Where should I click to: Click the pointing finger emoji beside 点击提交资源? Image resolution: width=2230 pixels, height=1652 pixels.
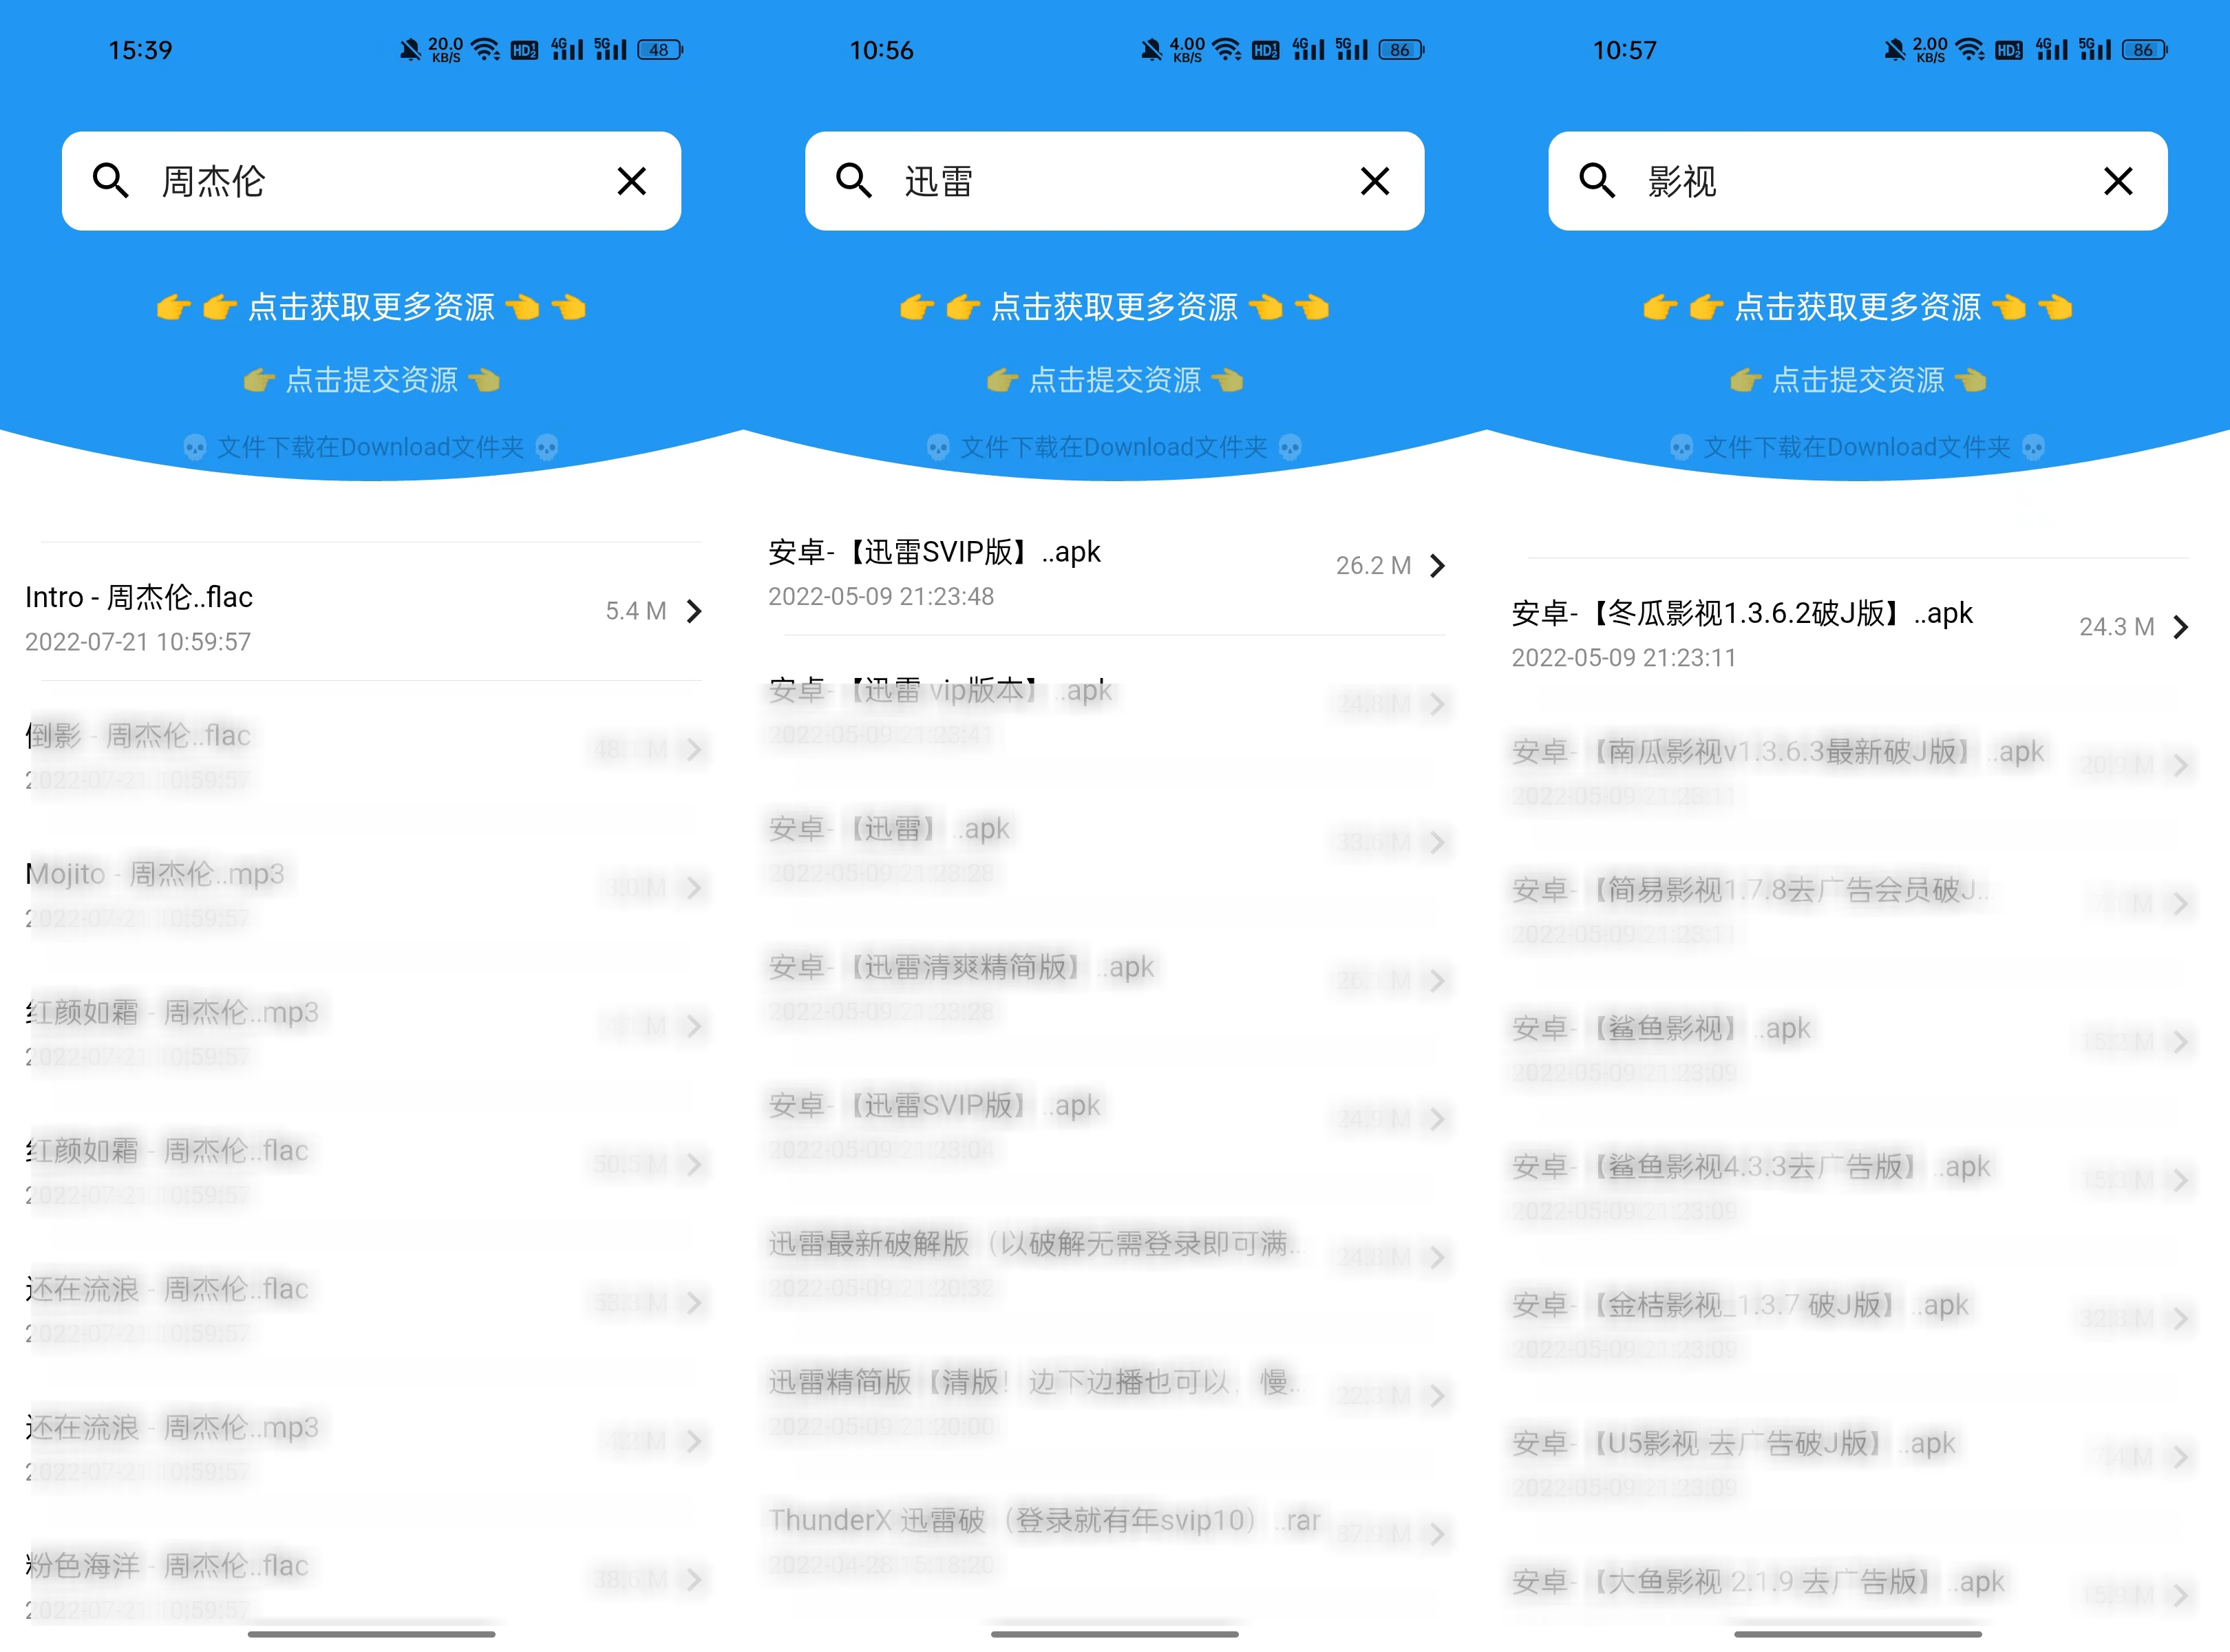pyautogui.click(x=259, y=380)
